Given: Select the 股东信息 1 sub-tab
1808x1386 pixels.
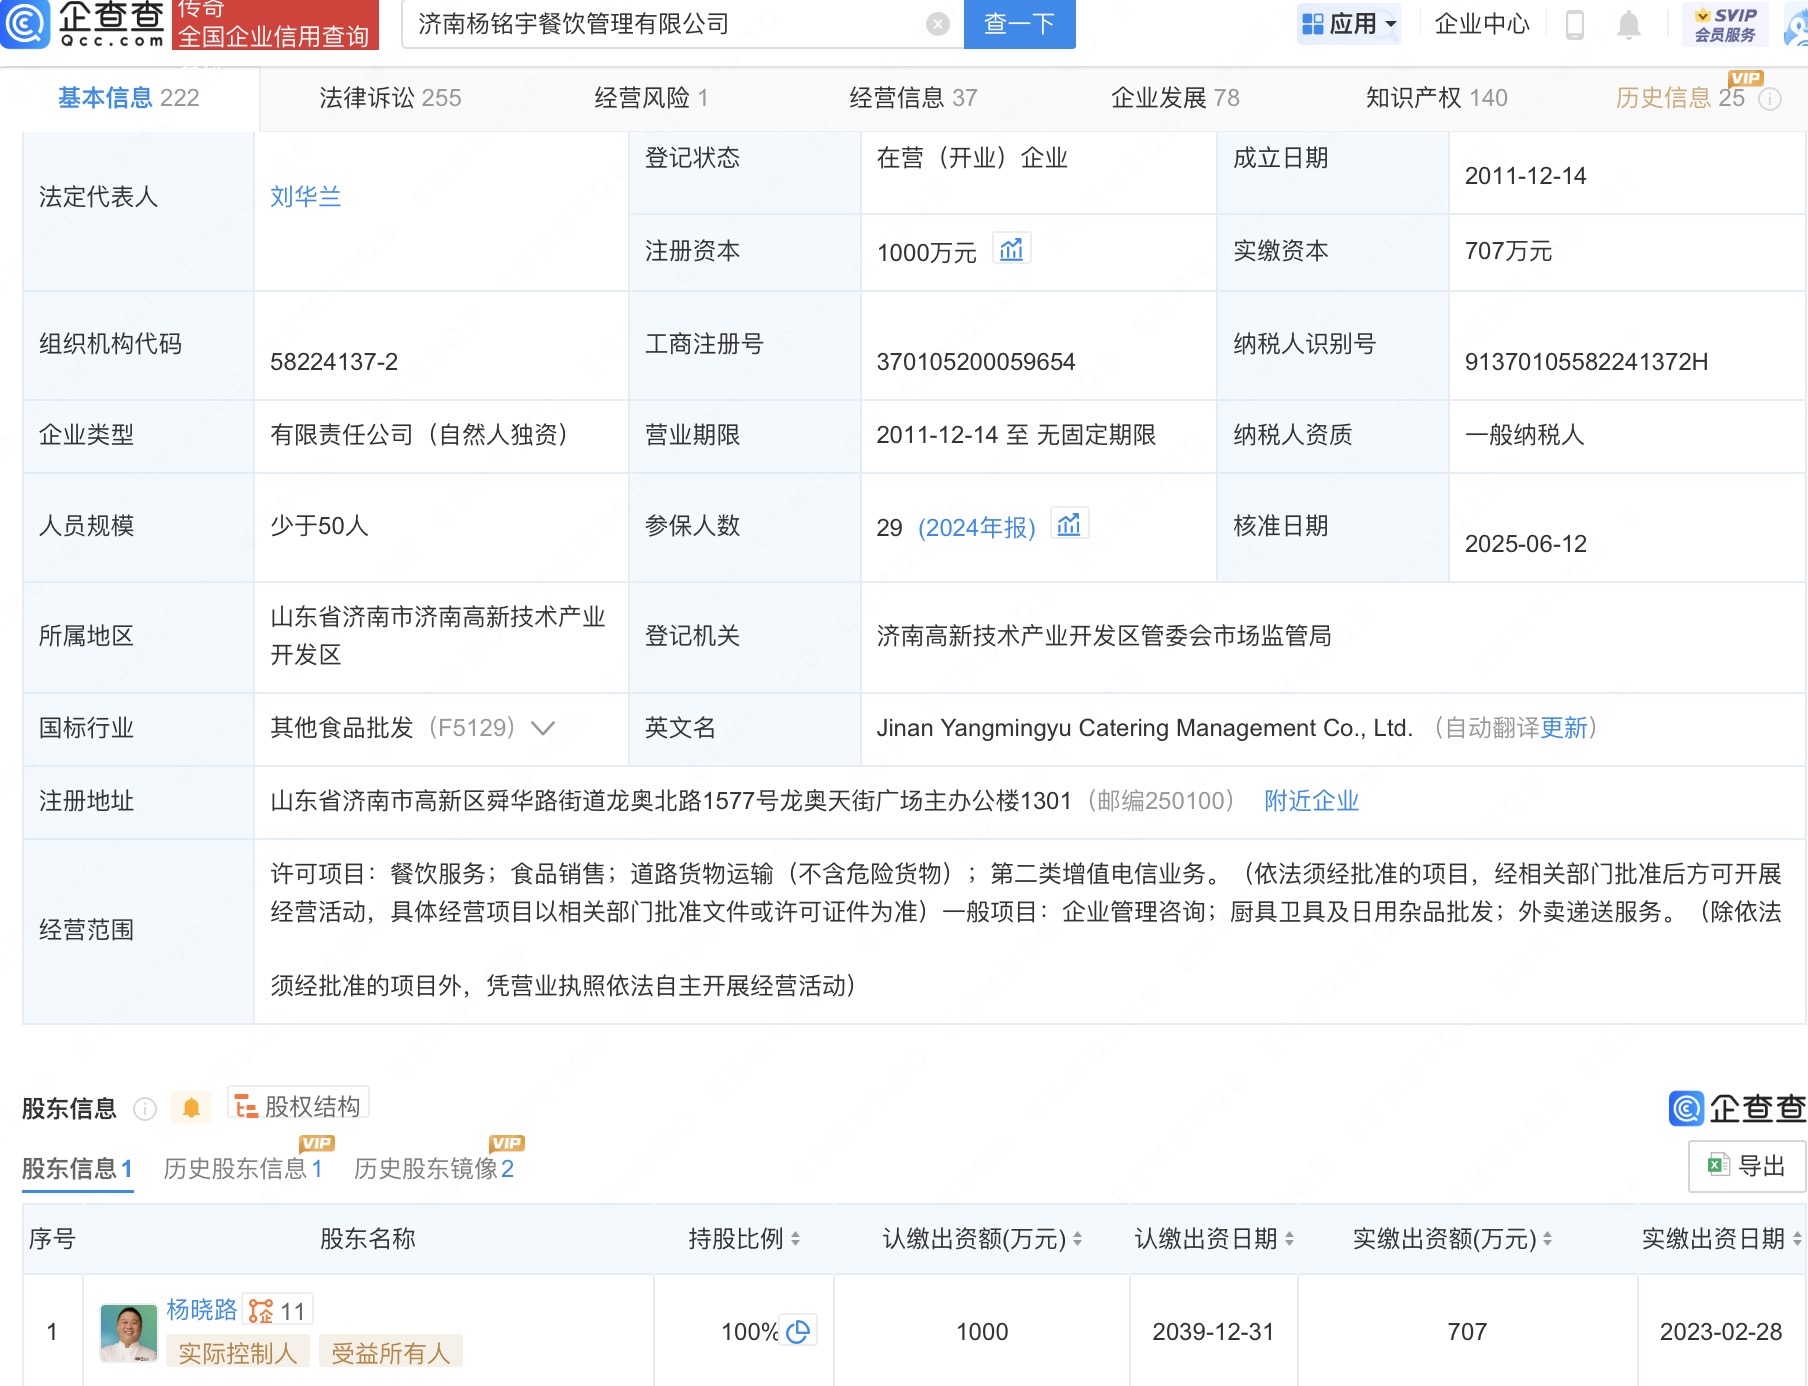Looking at the screenshot, I should pyautogui.click(x=77, y=1169).
